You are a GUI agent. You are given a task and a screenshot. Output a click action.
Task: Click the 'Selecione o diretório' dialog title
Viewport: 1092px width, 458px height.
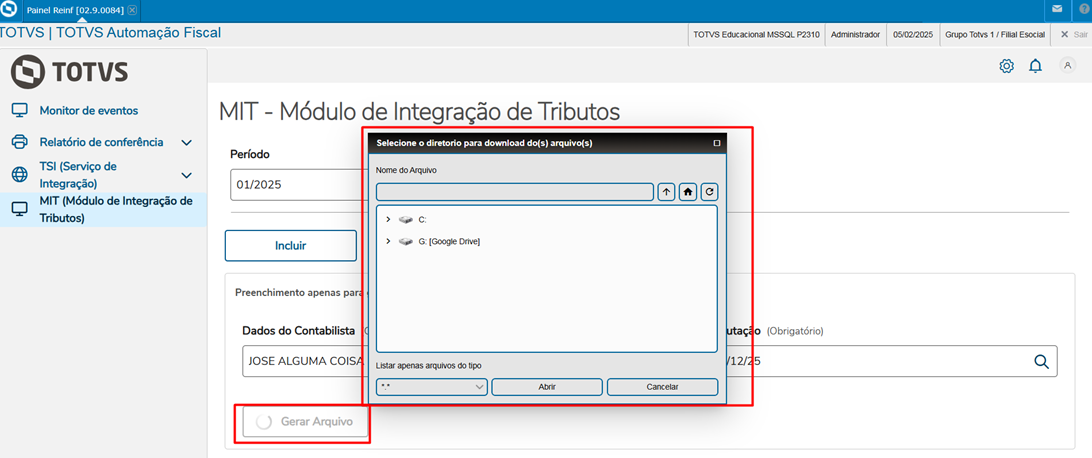(x=484, y=143)
